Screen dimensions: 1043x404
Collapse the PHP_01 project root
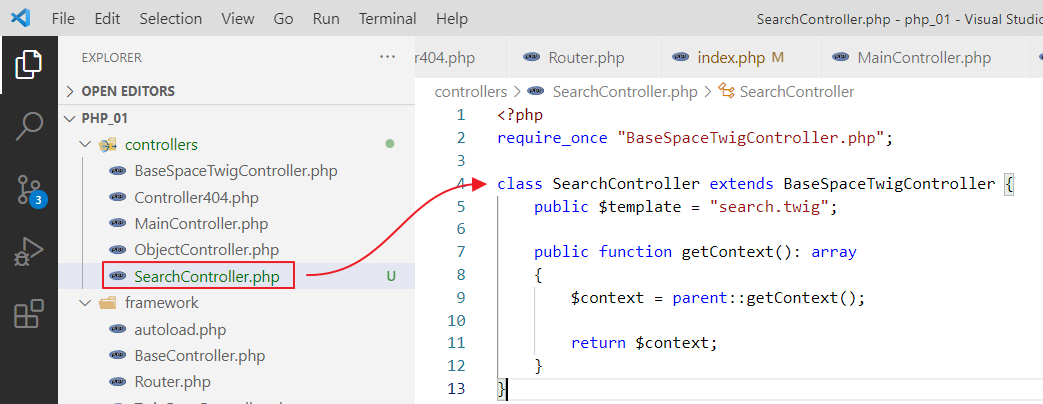point(104,118)
